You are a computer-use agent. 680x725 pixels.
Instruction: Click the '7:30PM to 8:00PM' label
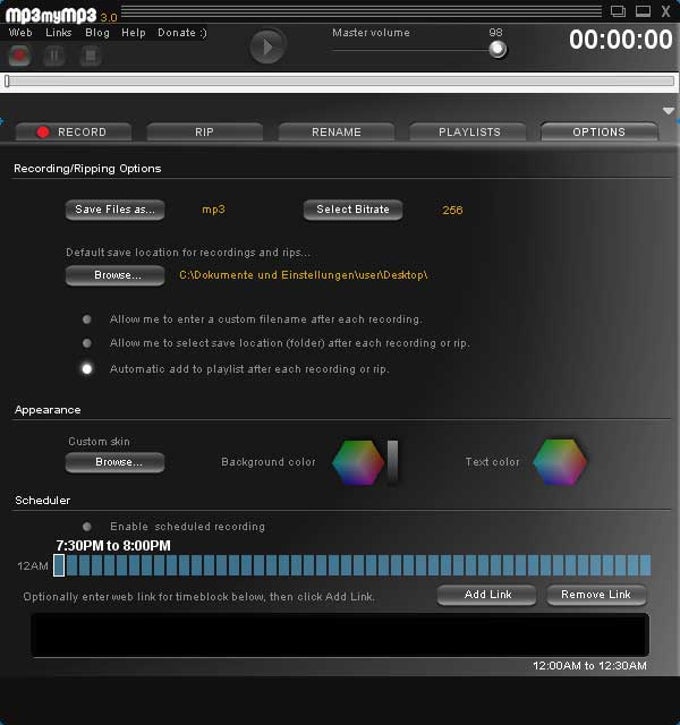coord(113,546)
